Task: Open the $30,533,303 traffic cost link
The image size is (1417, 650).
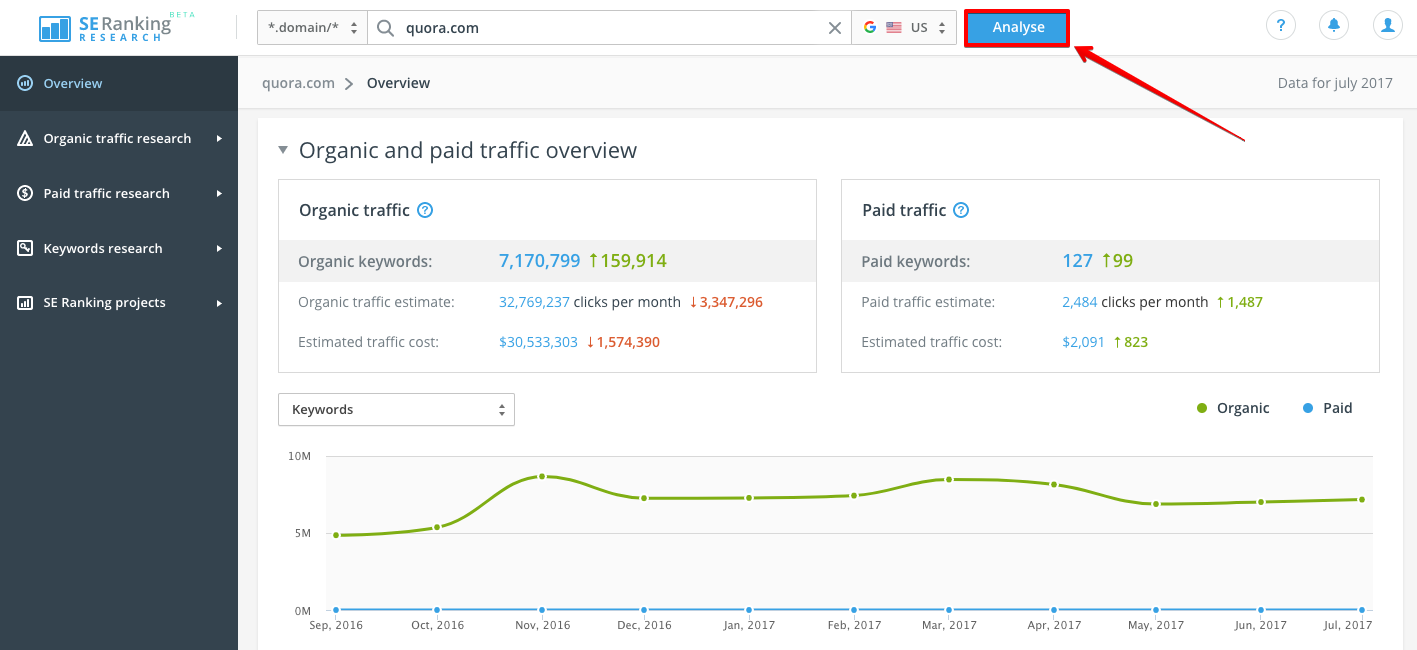Action: point(538,342)
